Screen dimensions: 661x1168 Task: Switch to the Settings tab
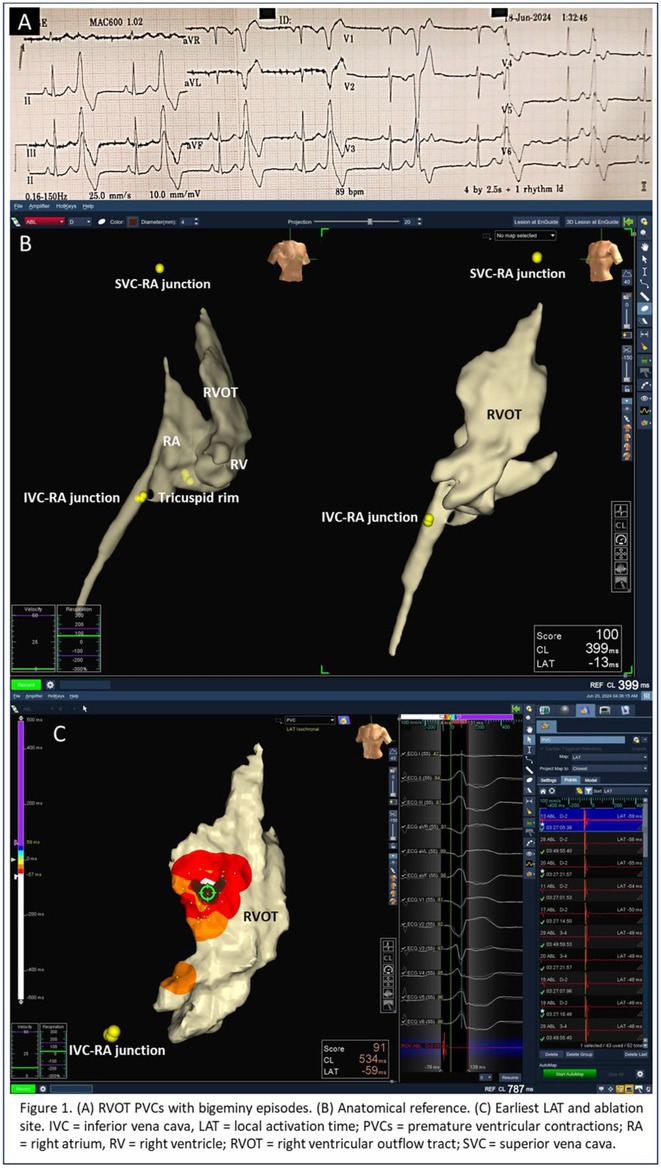coord(548,780)
